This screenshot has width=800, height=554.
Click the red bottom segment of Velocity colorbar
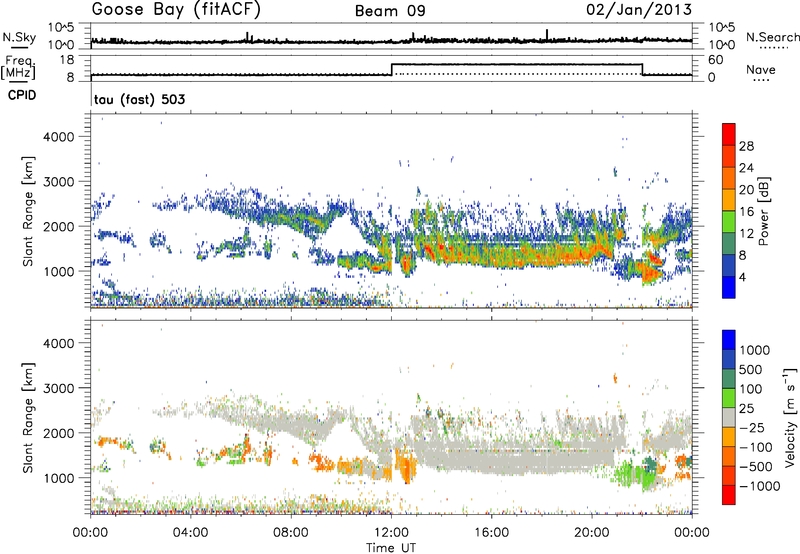(x=729, y=495)
